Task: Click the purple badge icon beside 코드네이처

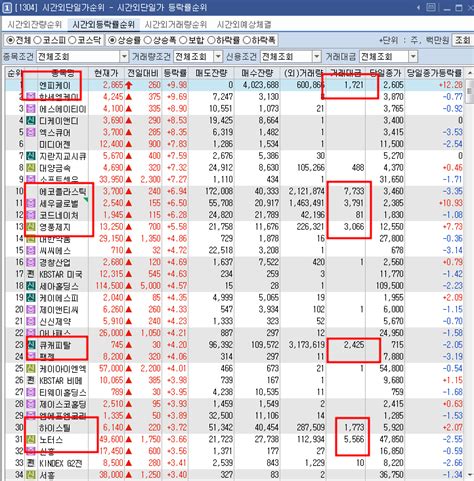Action: coord(31,215)
